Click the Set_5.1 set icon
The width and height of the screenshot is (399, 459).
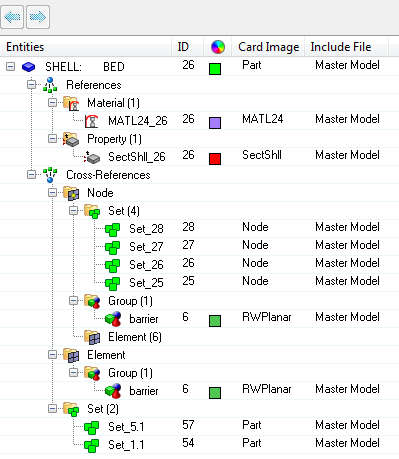click(x=91, y=427)
